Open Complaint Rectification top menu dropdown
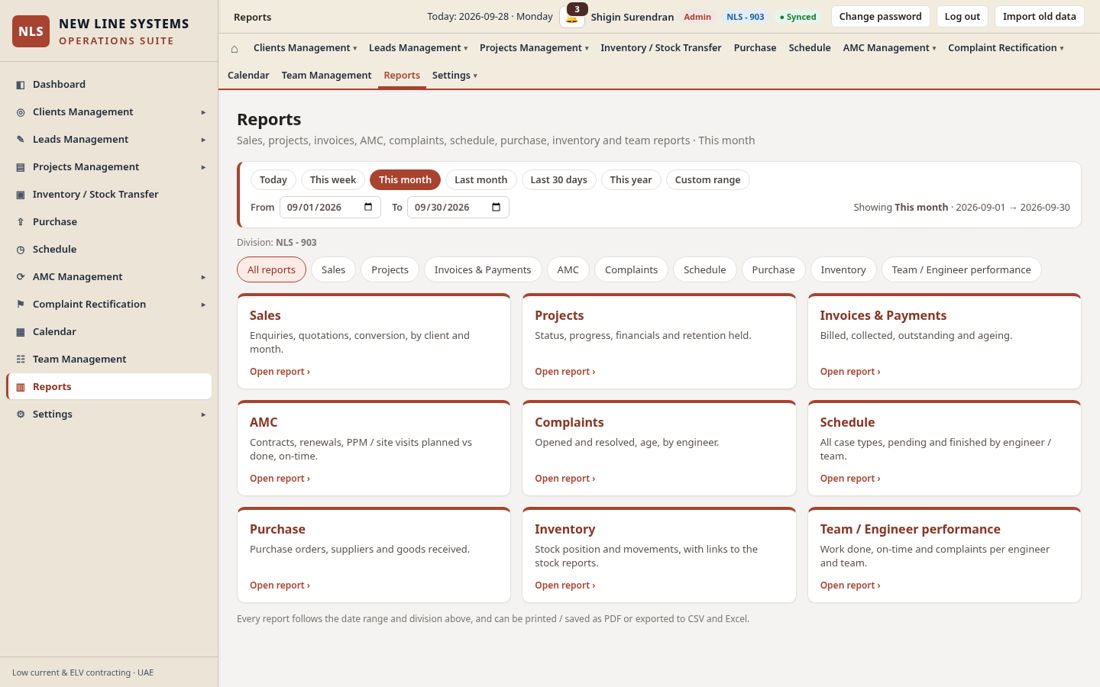 point(1005,48)
